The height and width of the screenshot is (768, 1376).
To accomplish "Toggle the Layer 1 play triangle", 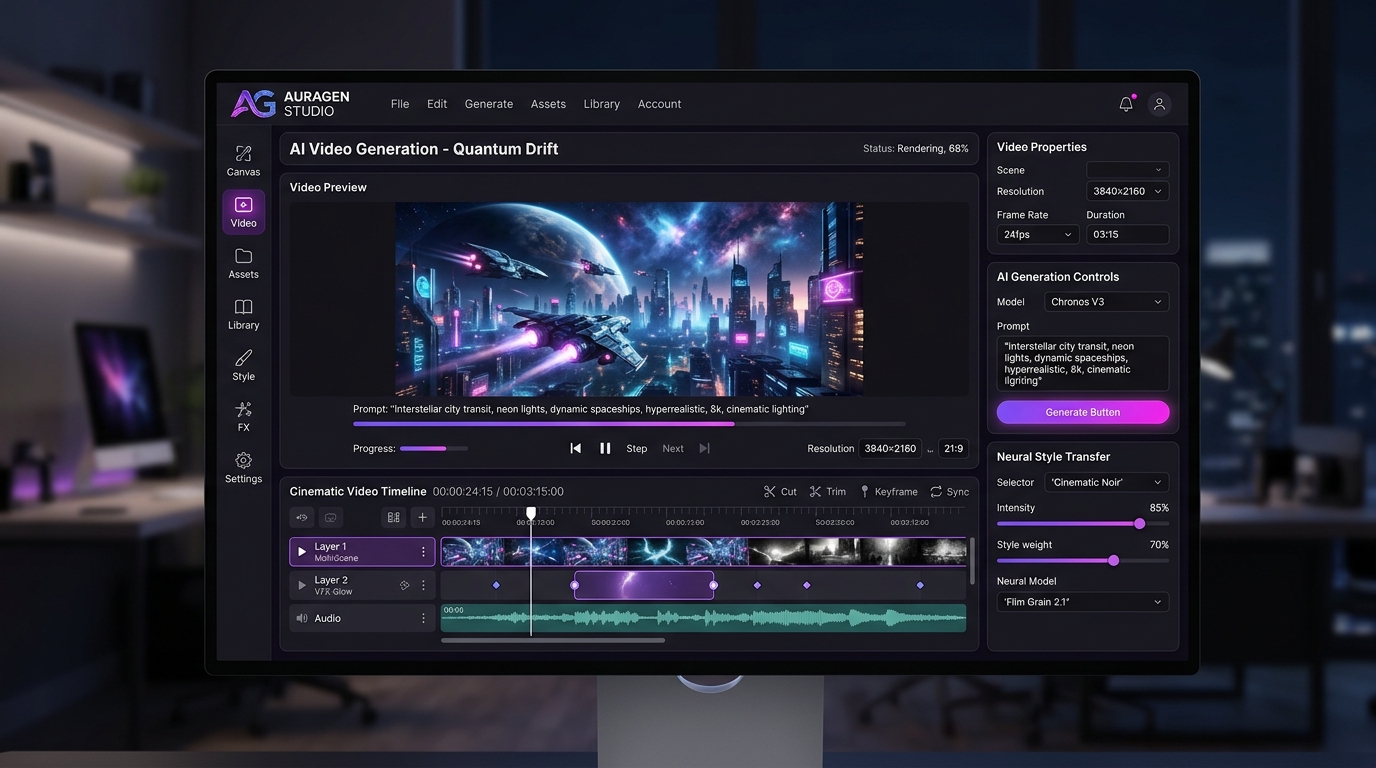I will [302, 552].
